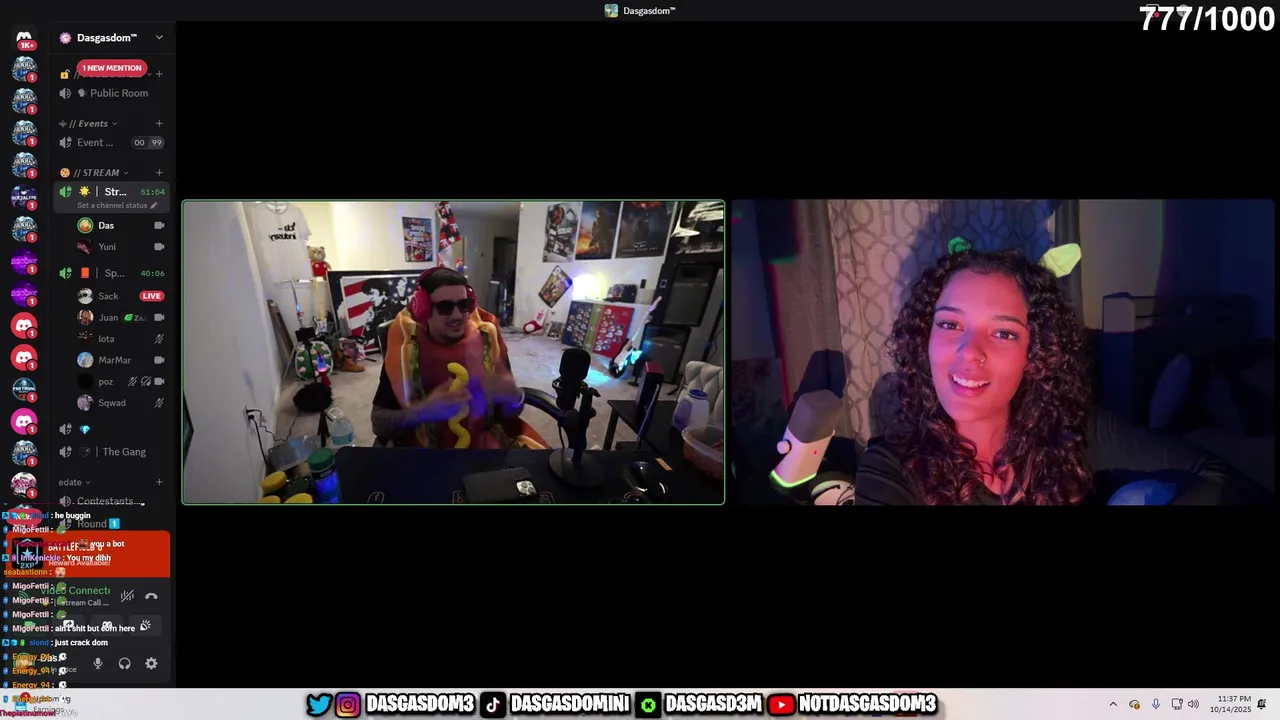Screen dimensions: 1280x720
Task: Focus Das's hot dog costume video tile
Action: (x=453, y=352)
